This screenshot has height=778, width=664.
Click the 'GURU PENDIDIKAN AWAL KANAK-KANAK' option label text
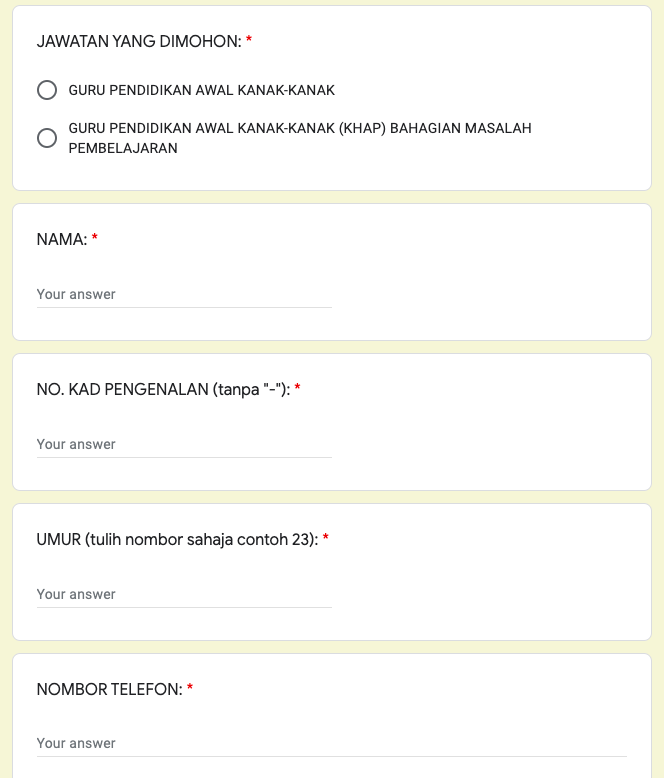tap(201, 91)
